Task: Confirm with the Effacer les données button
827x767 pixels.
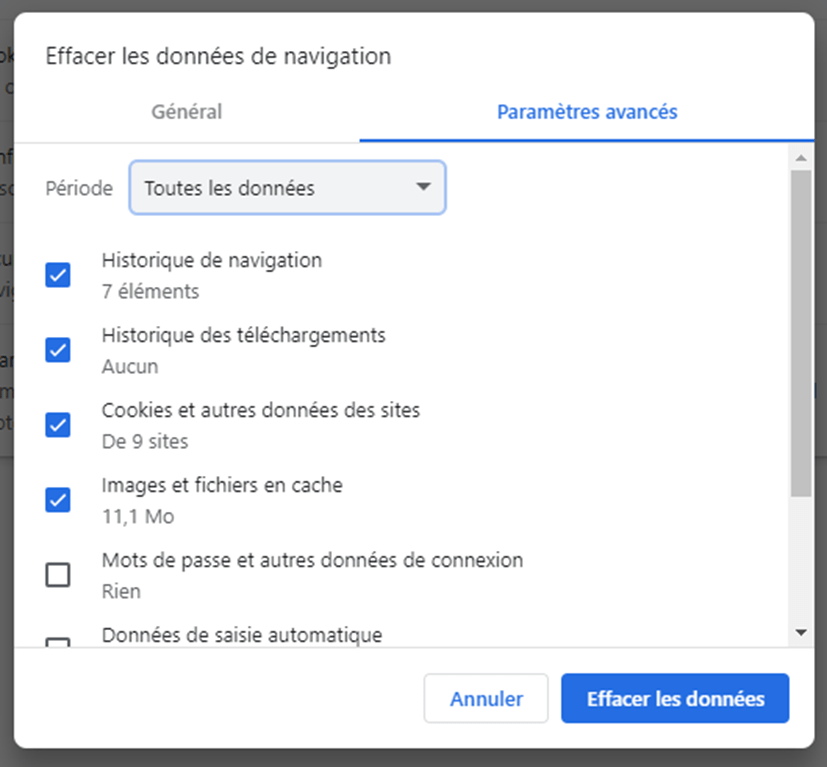Action: coord(675,698)
